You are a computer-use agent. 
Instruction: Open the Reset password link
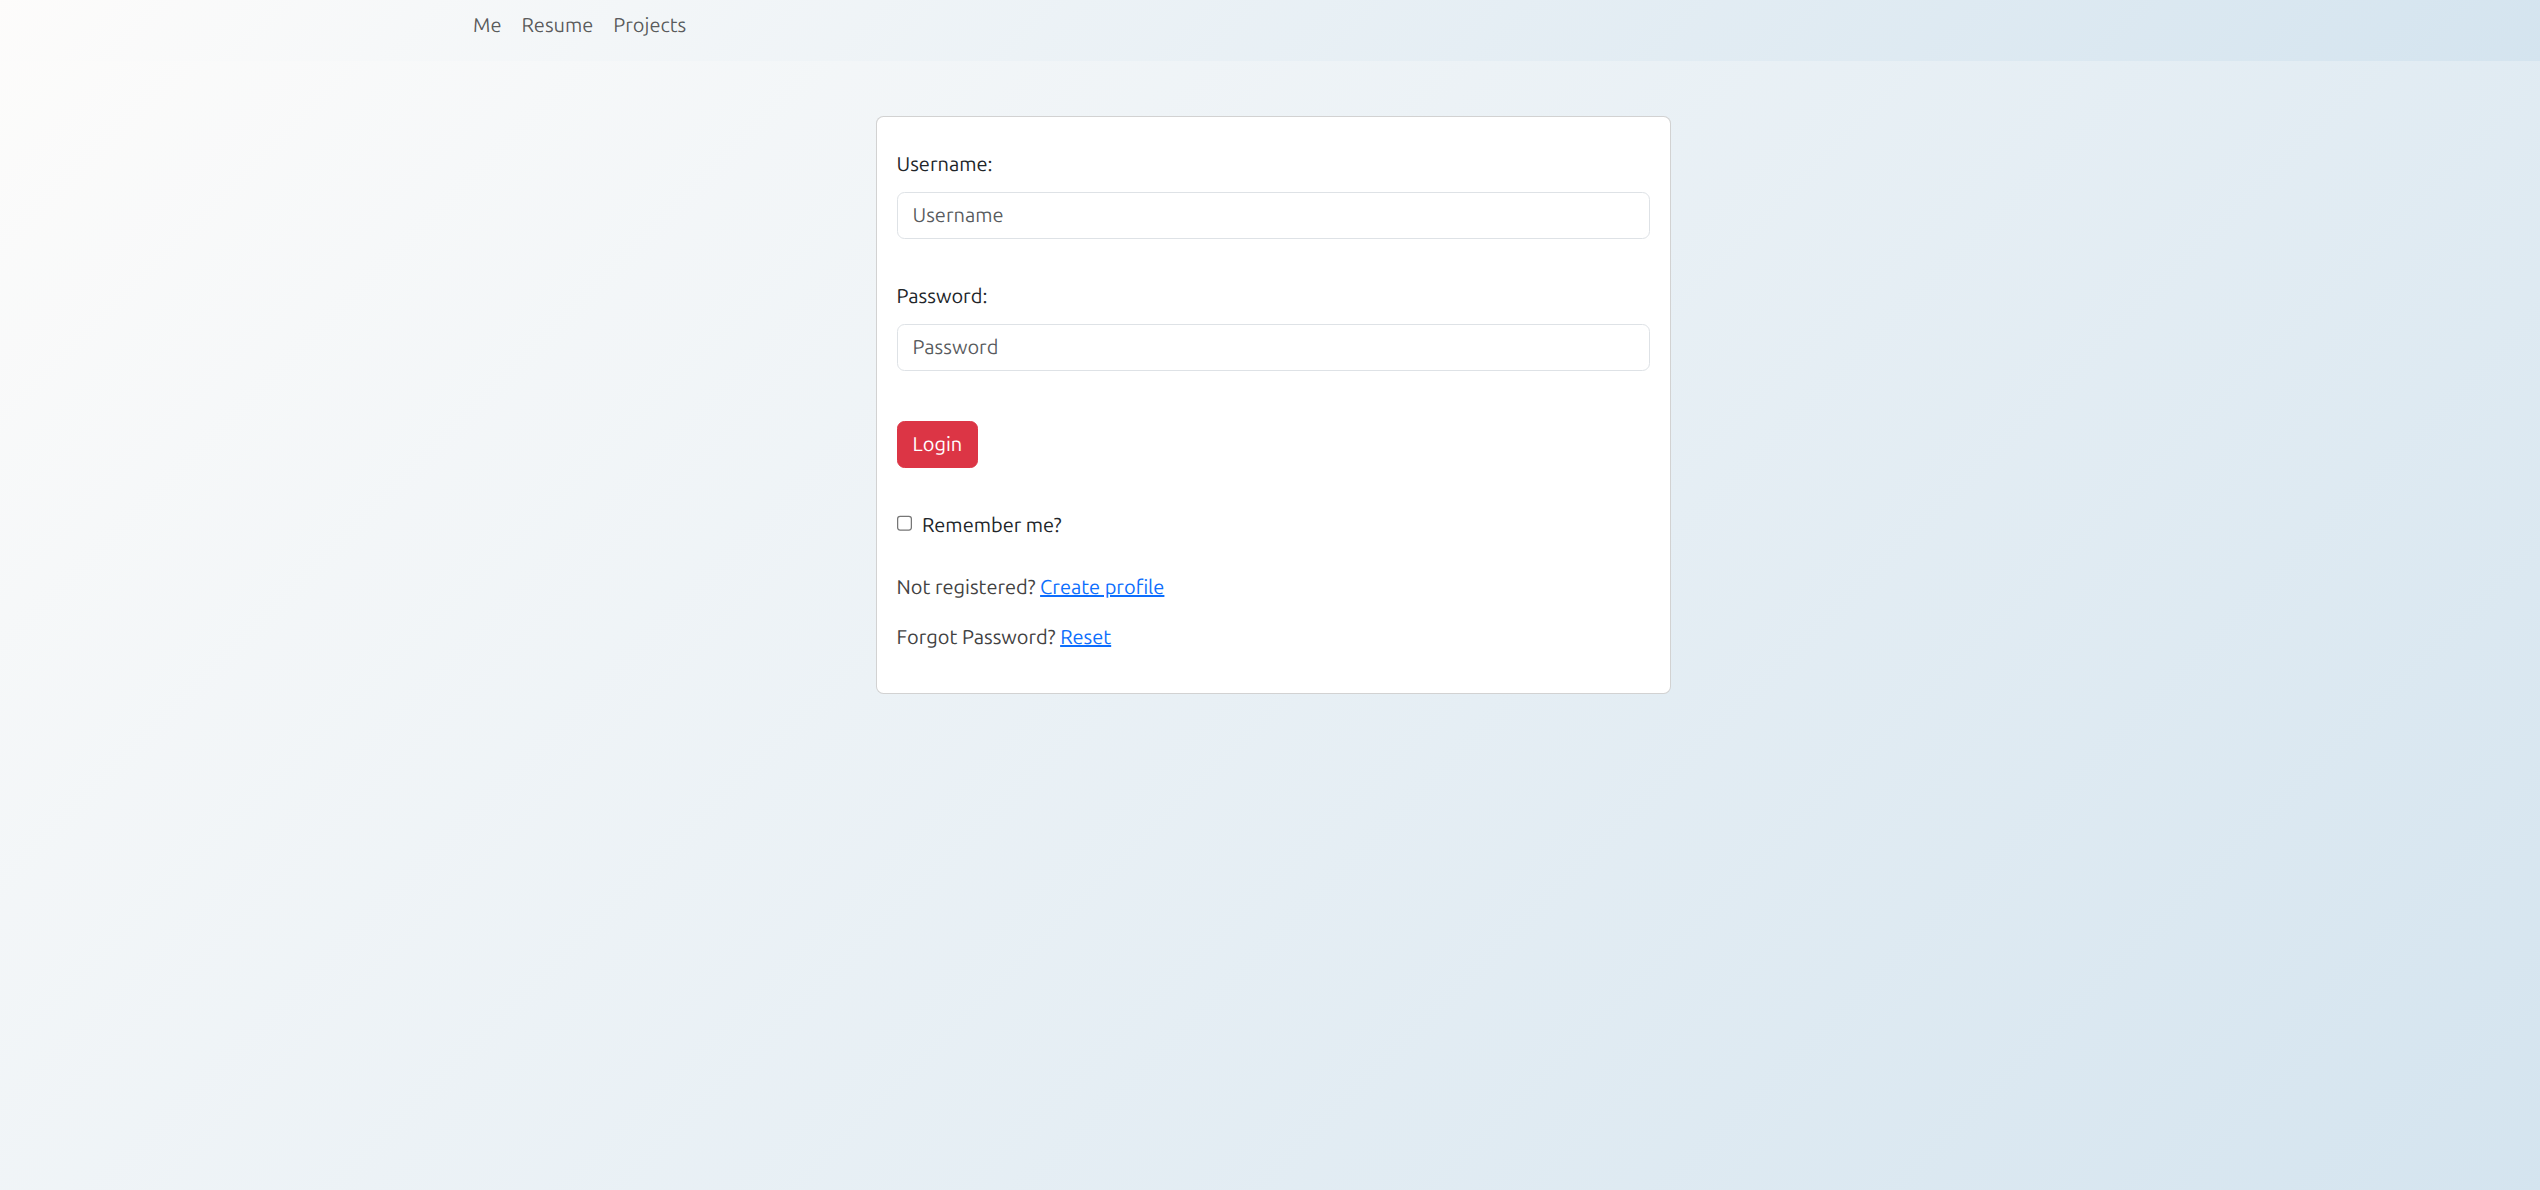coord(1085,637)
